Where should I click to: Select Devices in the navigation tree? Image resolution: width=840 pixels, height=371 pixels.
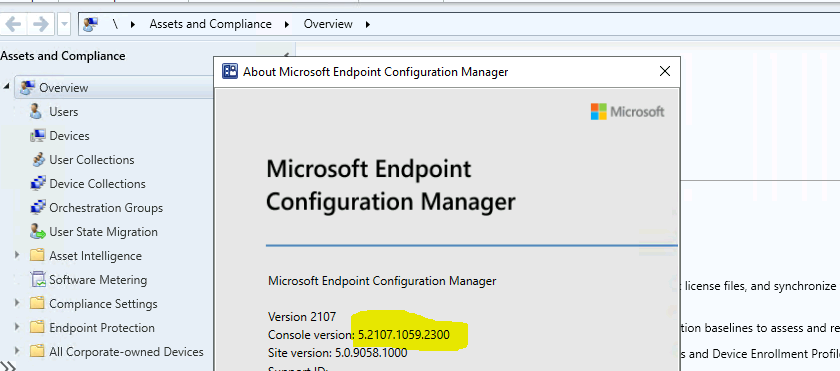click(x=69, y=135)
